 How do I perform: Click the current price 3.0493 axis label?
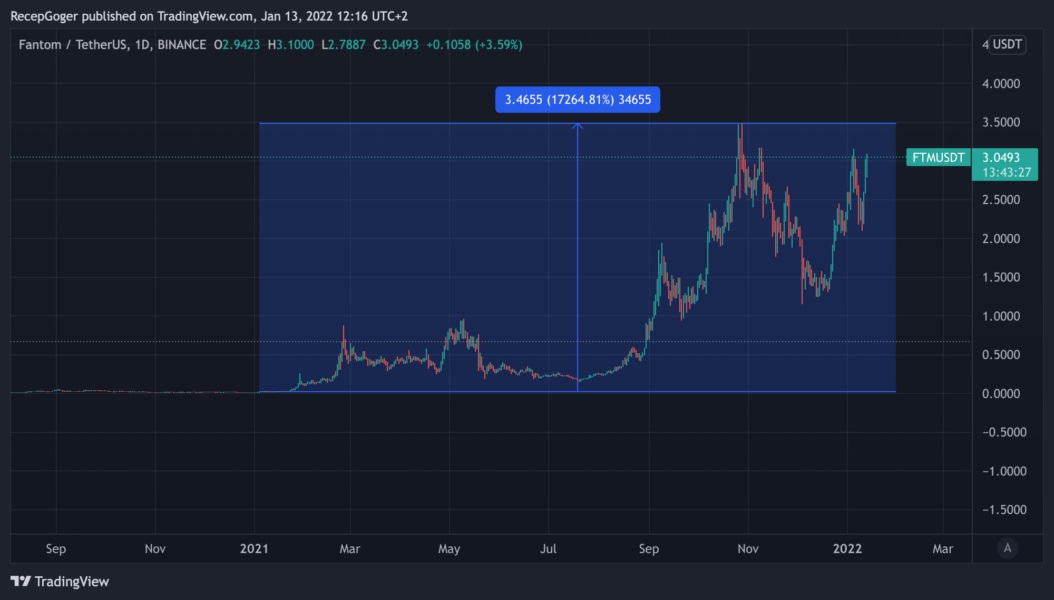coord(1001,157)
